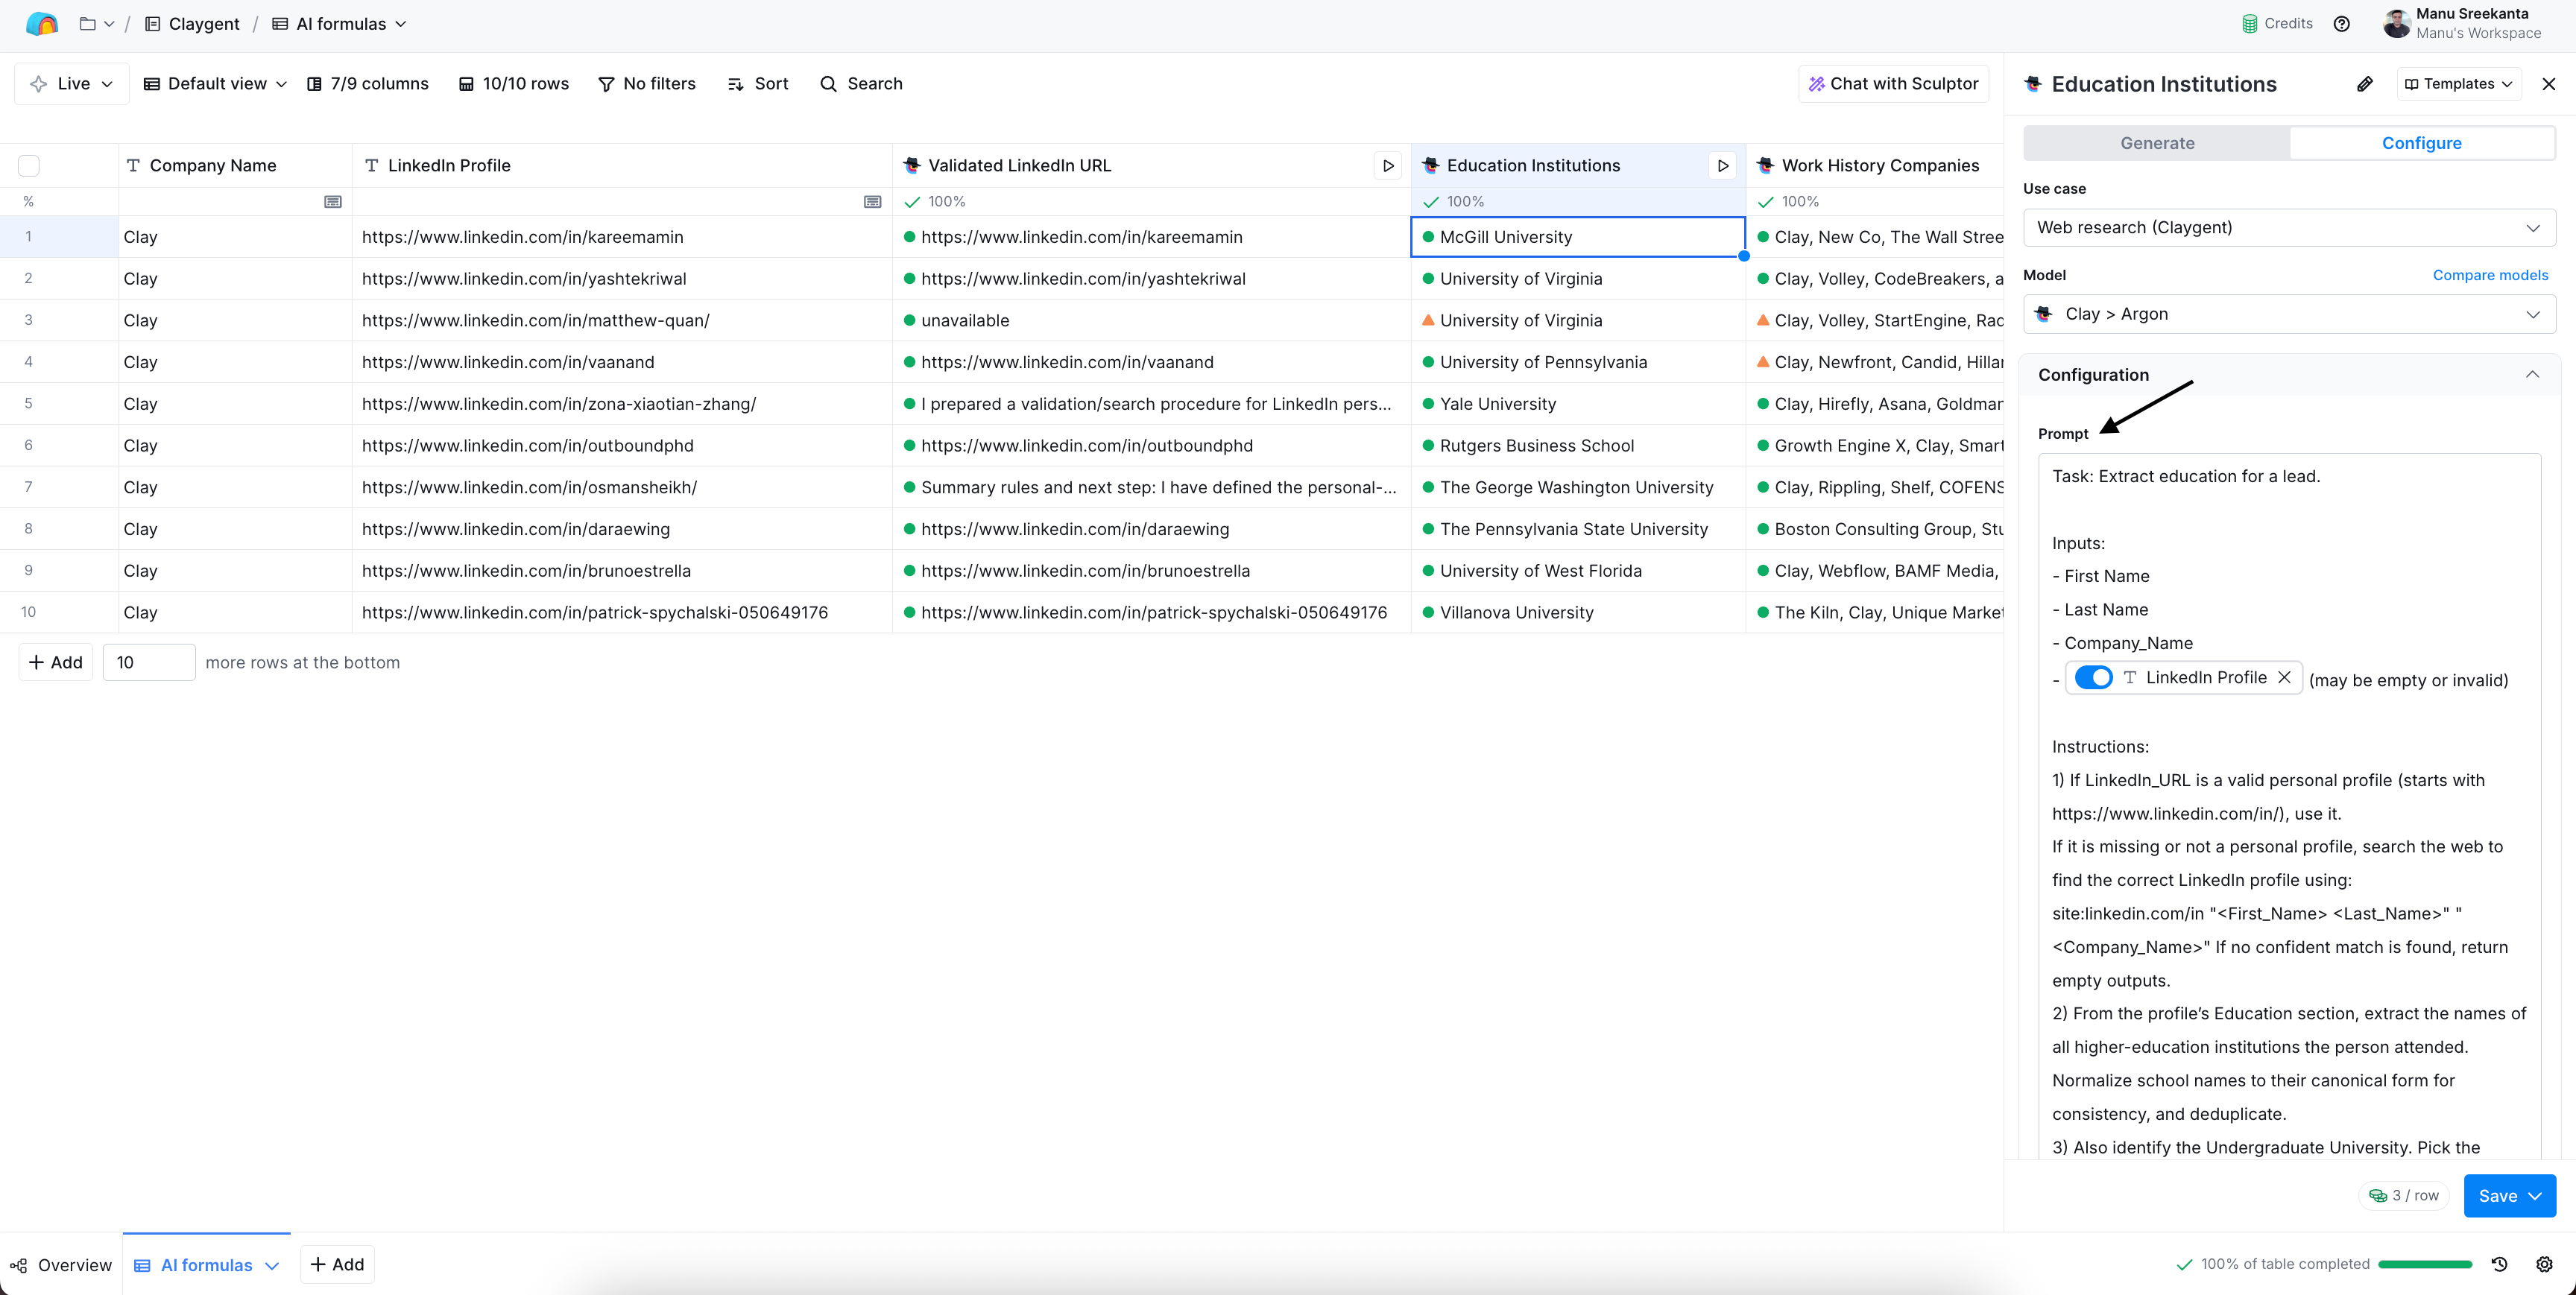Screen dimensions: 2576x1295
Task: Collapse the Configuration section
Action: click(x=2532, y=375)
